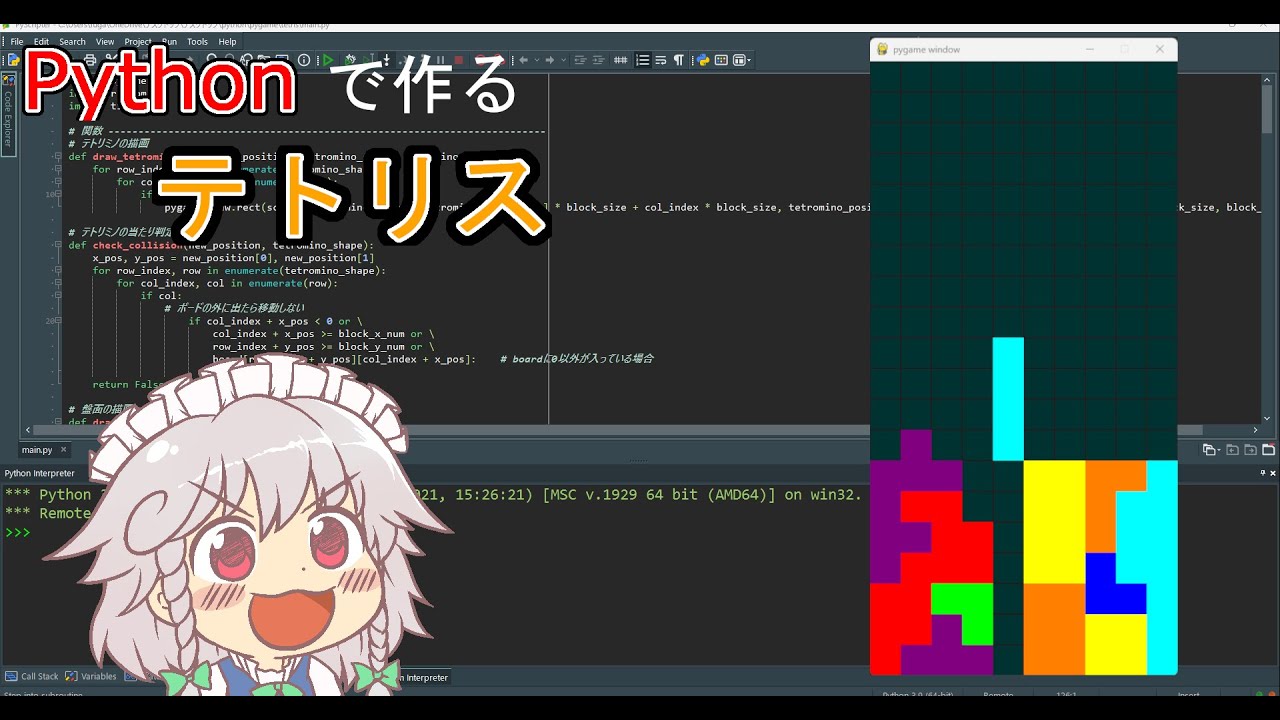This screenshot has width=1280, height=720.
Task: Toggle word wrap icon
Action: (x=660, y=60)
